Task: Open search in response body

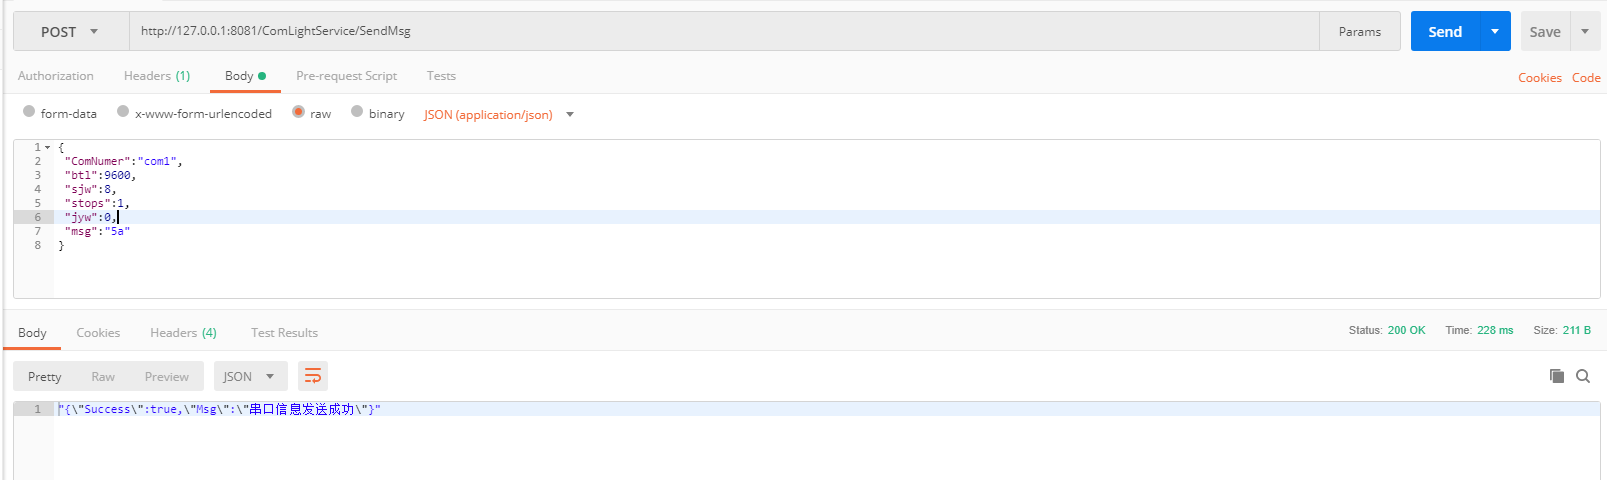Action: [1583, 376]
